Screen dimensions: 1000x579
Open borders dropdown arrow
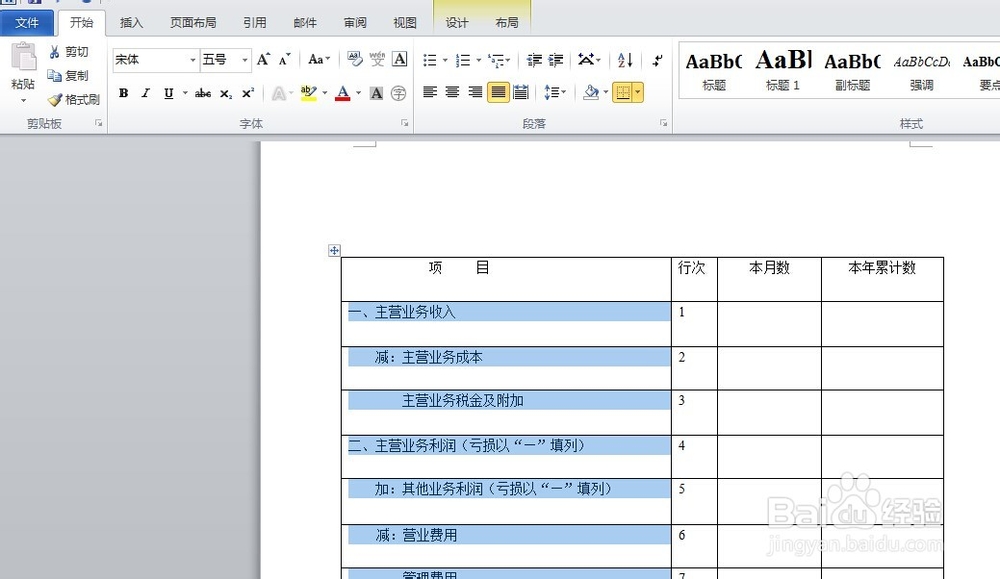[x=637, y=92]
